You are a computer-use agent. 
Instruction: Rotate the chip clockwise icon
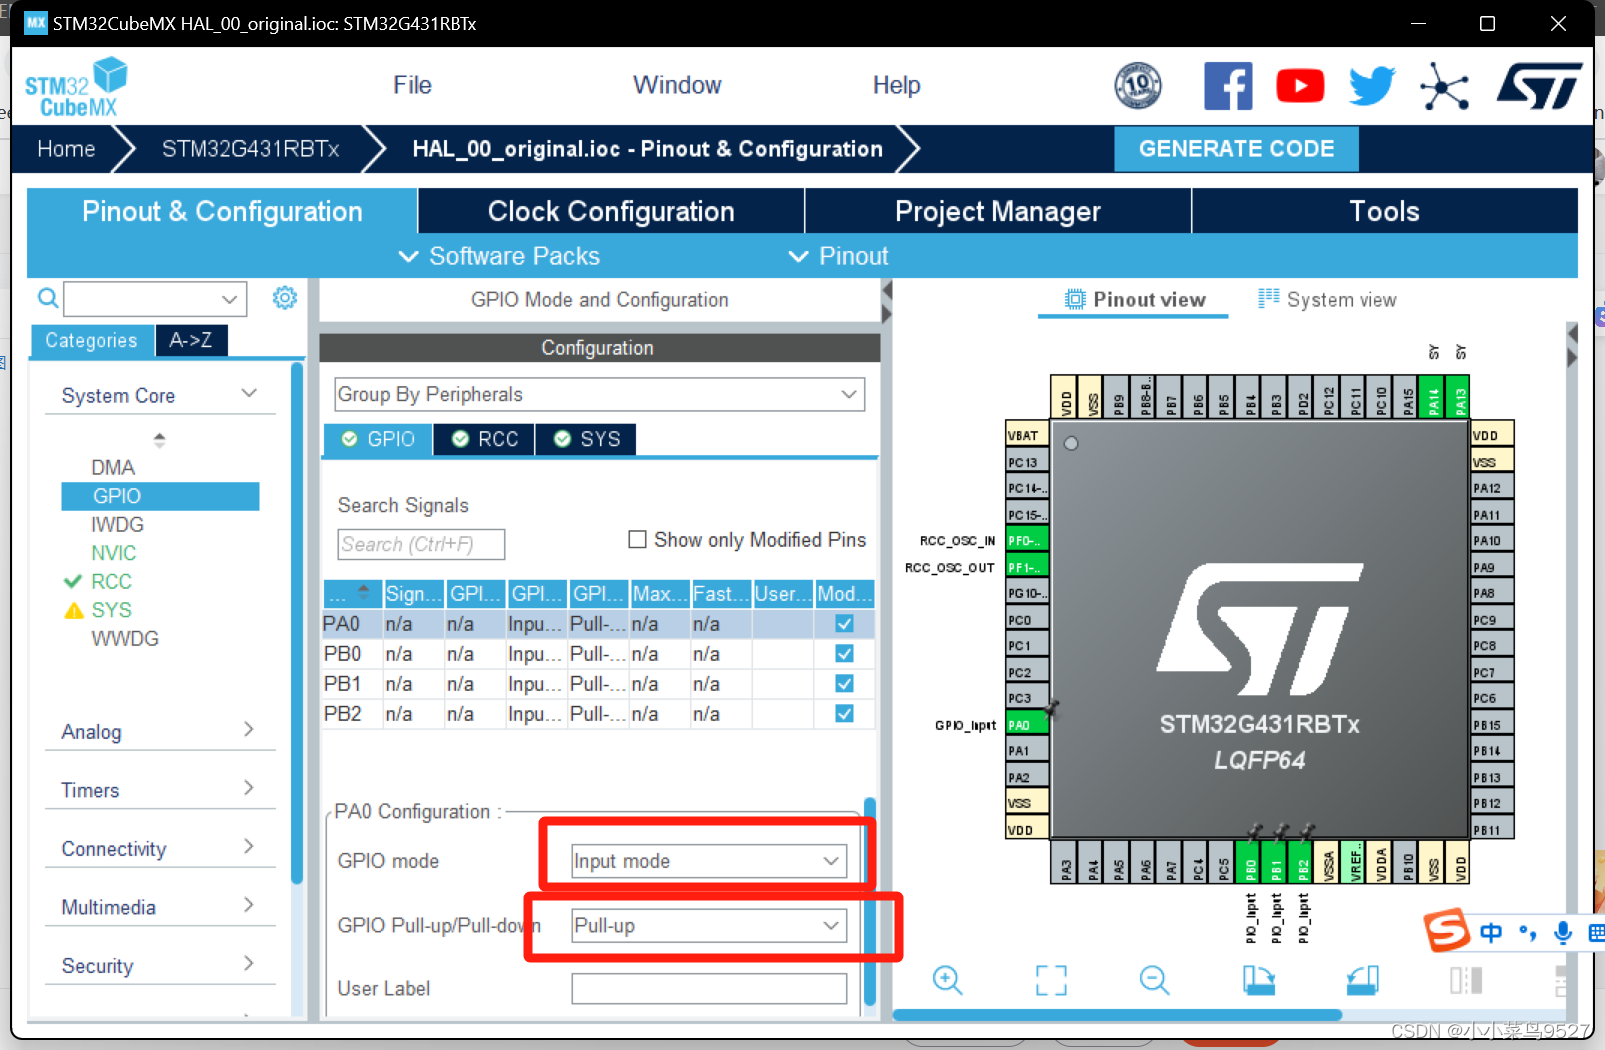(1259, 980)
